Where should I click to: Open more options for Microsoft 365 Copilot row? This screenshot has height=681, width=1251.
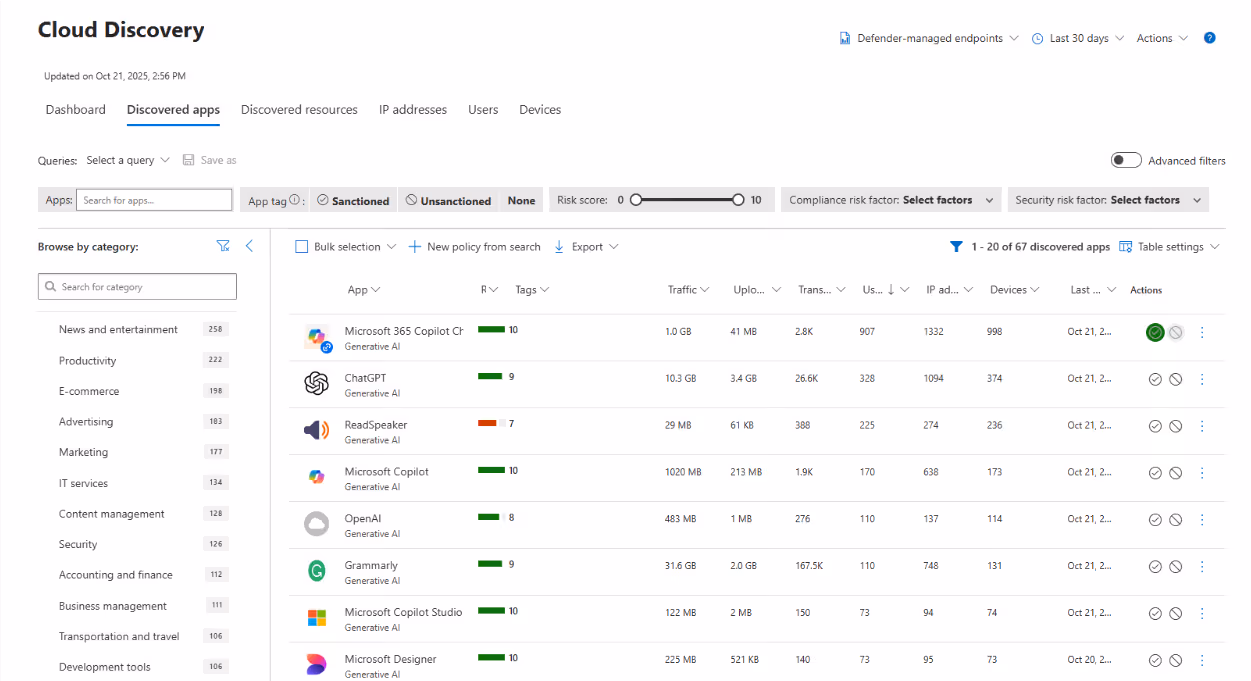(x=1202, y=332)
